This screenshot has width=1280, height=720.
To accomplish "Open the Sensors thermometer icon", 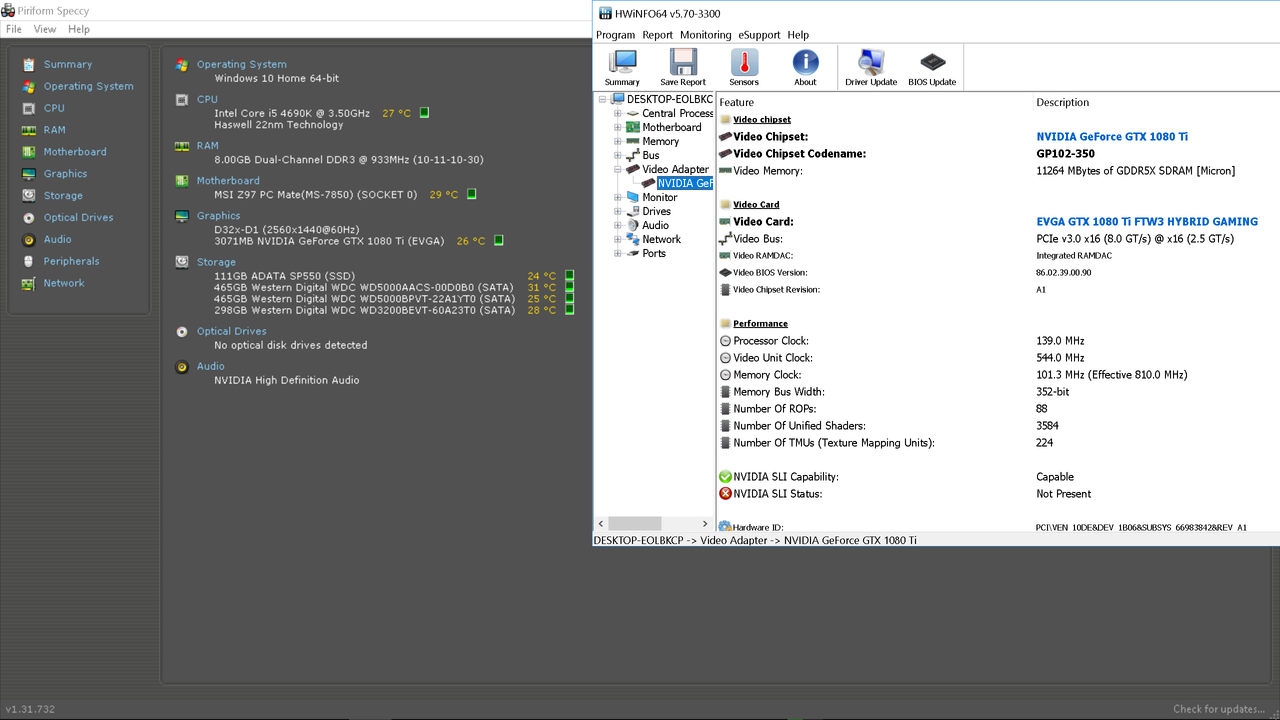I will point(744,68).
